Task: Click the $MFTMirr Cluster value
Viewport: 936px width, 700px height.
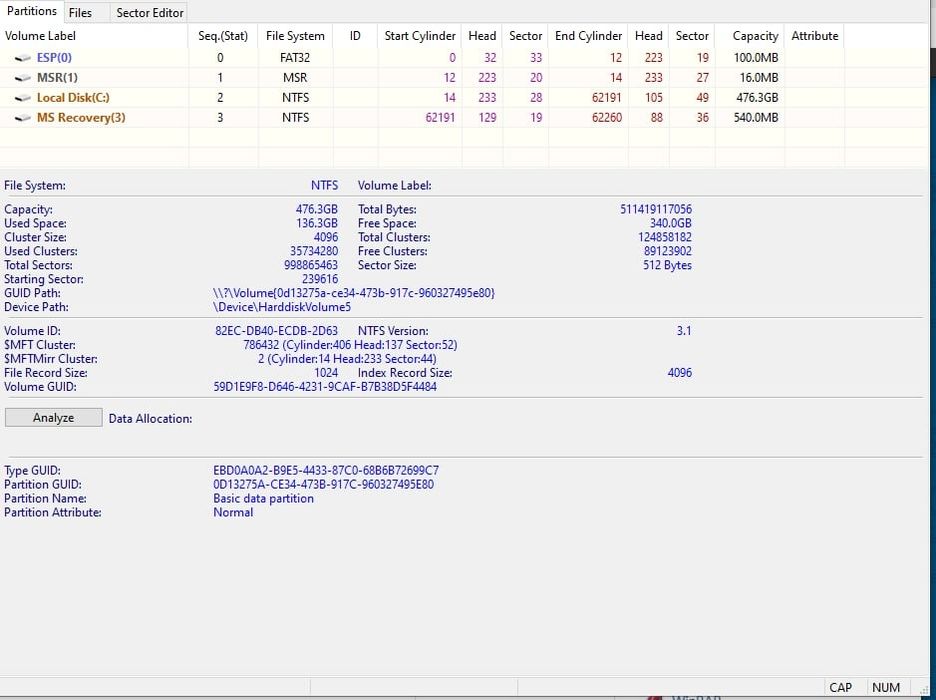Action: (x=347, y=359)
